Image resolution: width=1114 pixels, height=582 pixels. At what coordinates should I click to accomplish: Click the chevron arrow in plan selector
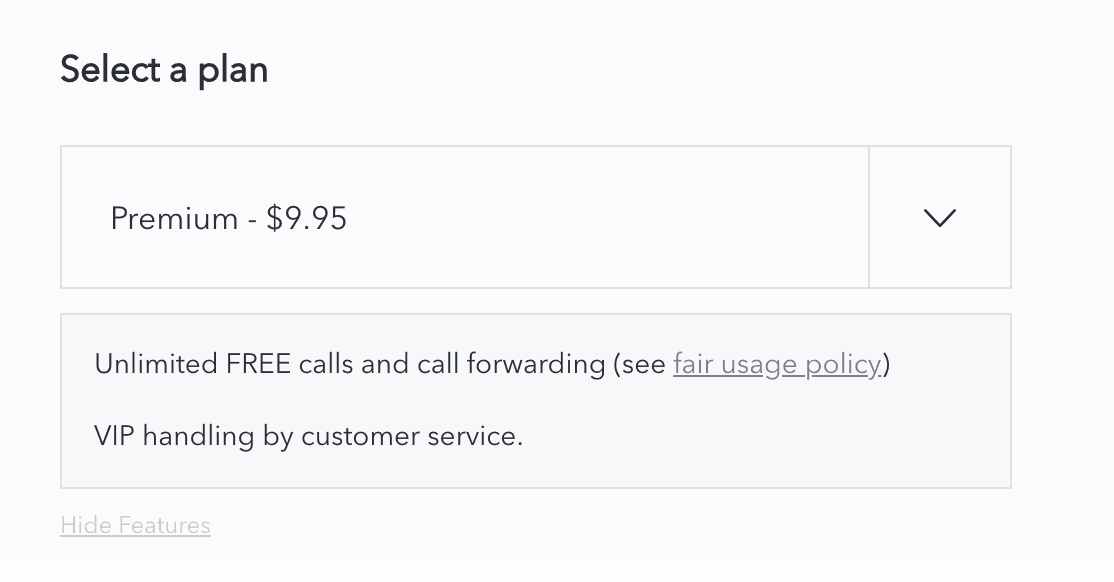(x=940, y=218)
